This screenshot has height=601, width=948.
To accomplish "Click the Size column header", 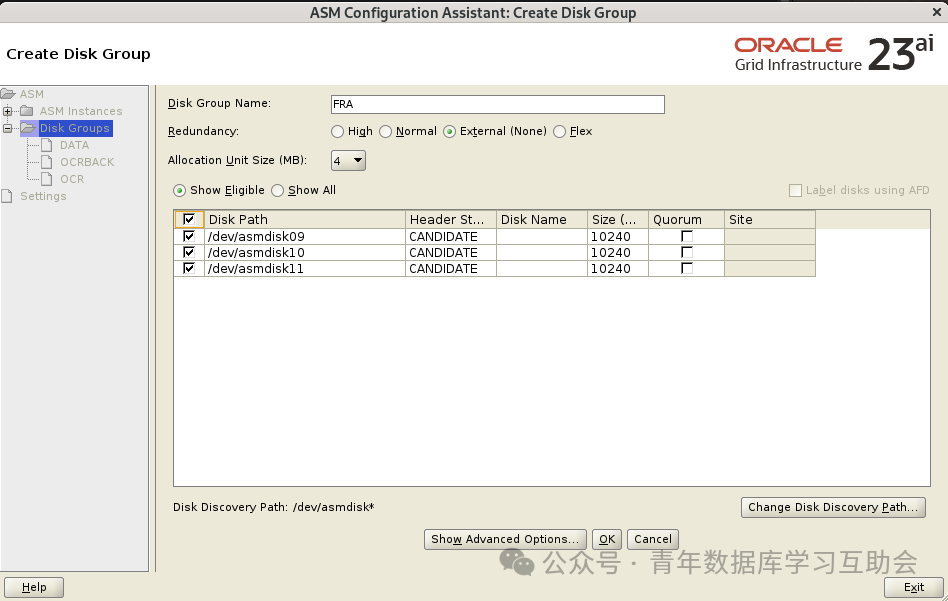I will pos(618,219).
